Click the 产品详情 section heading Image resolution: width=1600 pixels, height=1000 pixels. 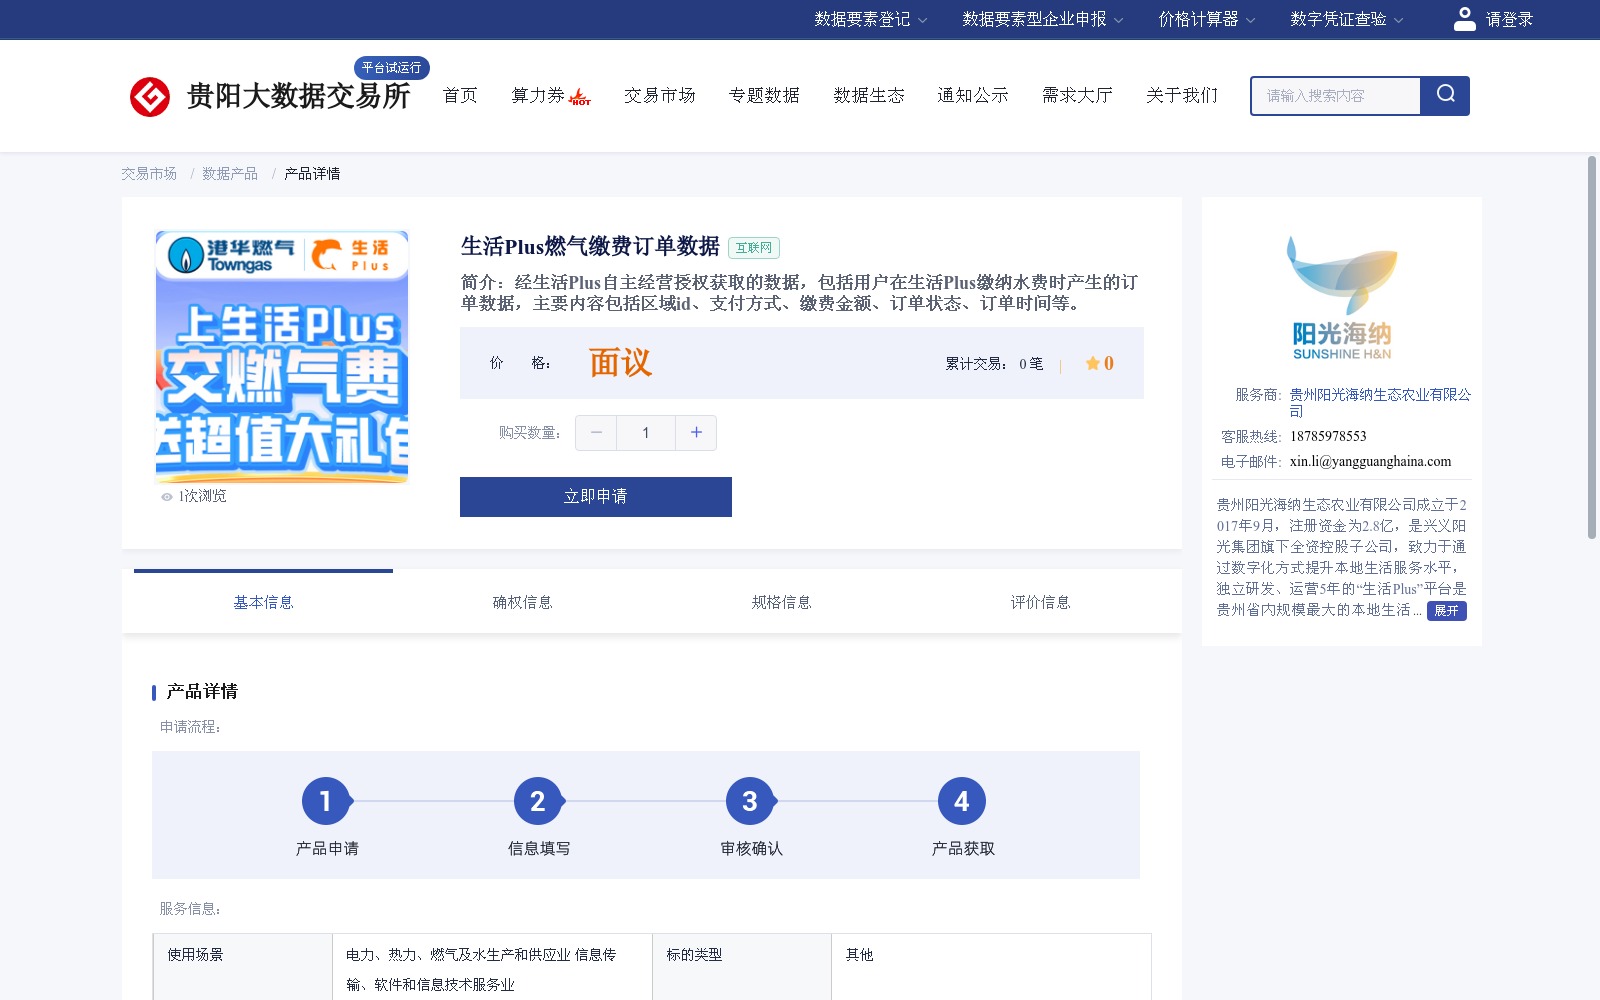[x=202, y=692]
